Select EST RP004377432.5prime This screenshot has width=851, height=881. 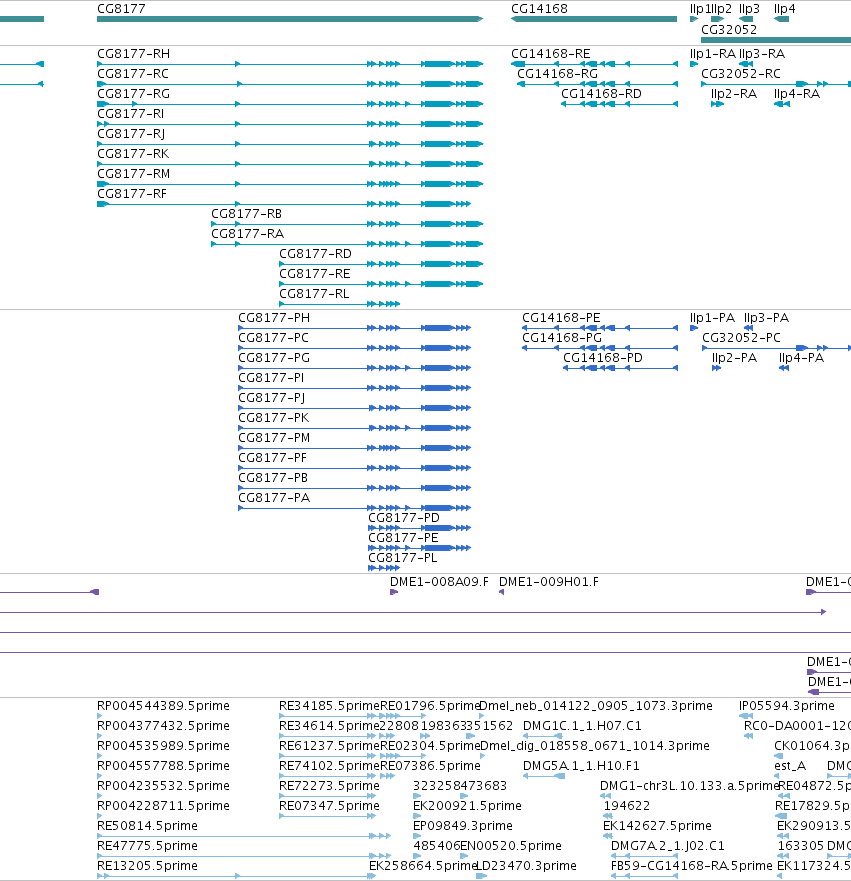pyautogui.click(x=163, y=726)
